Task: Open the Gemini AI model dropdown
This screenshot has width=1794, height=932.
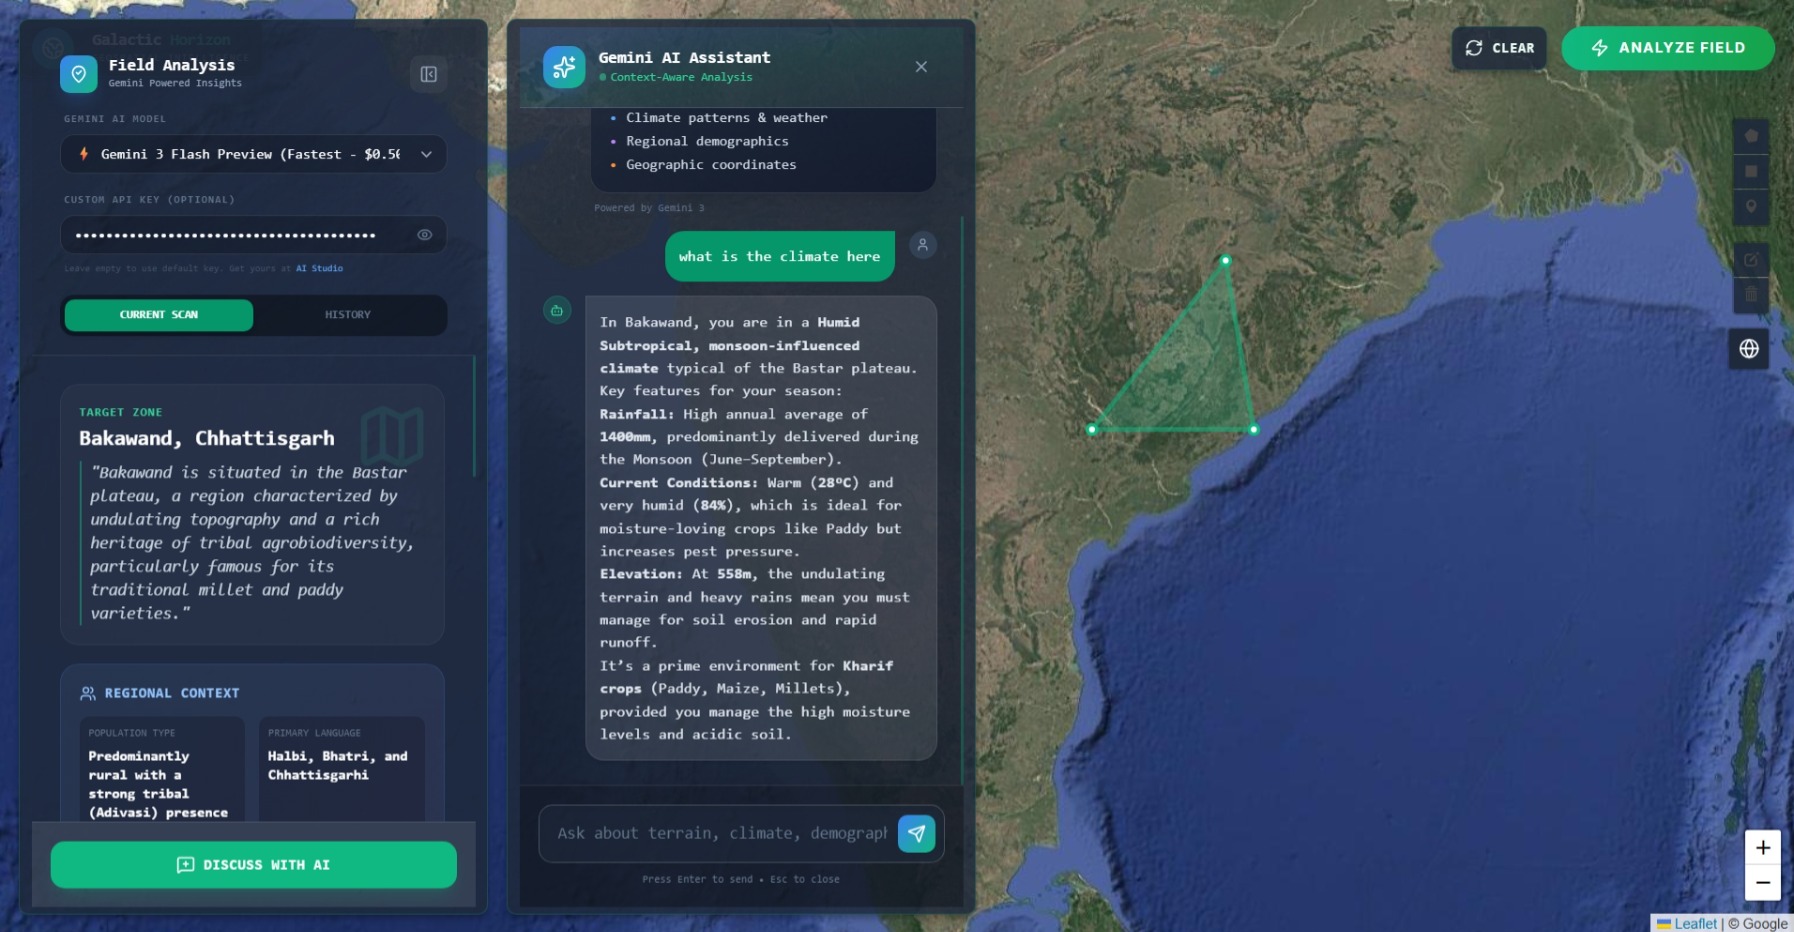Action: coord(254,154)
